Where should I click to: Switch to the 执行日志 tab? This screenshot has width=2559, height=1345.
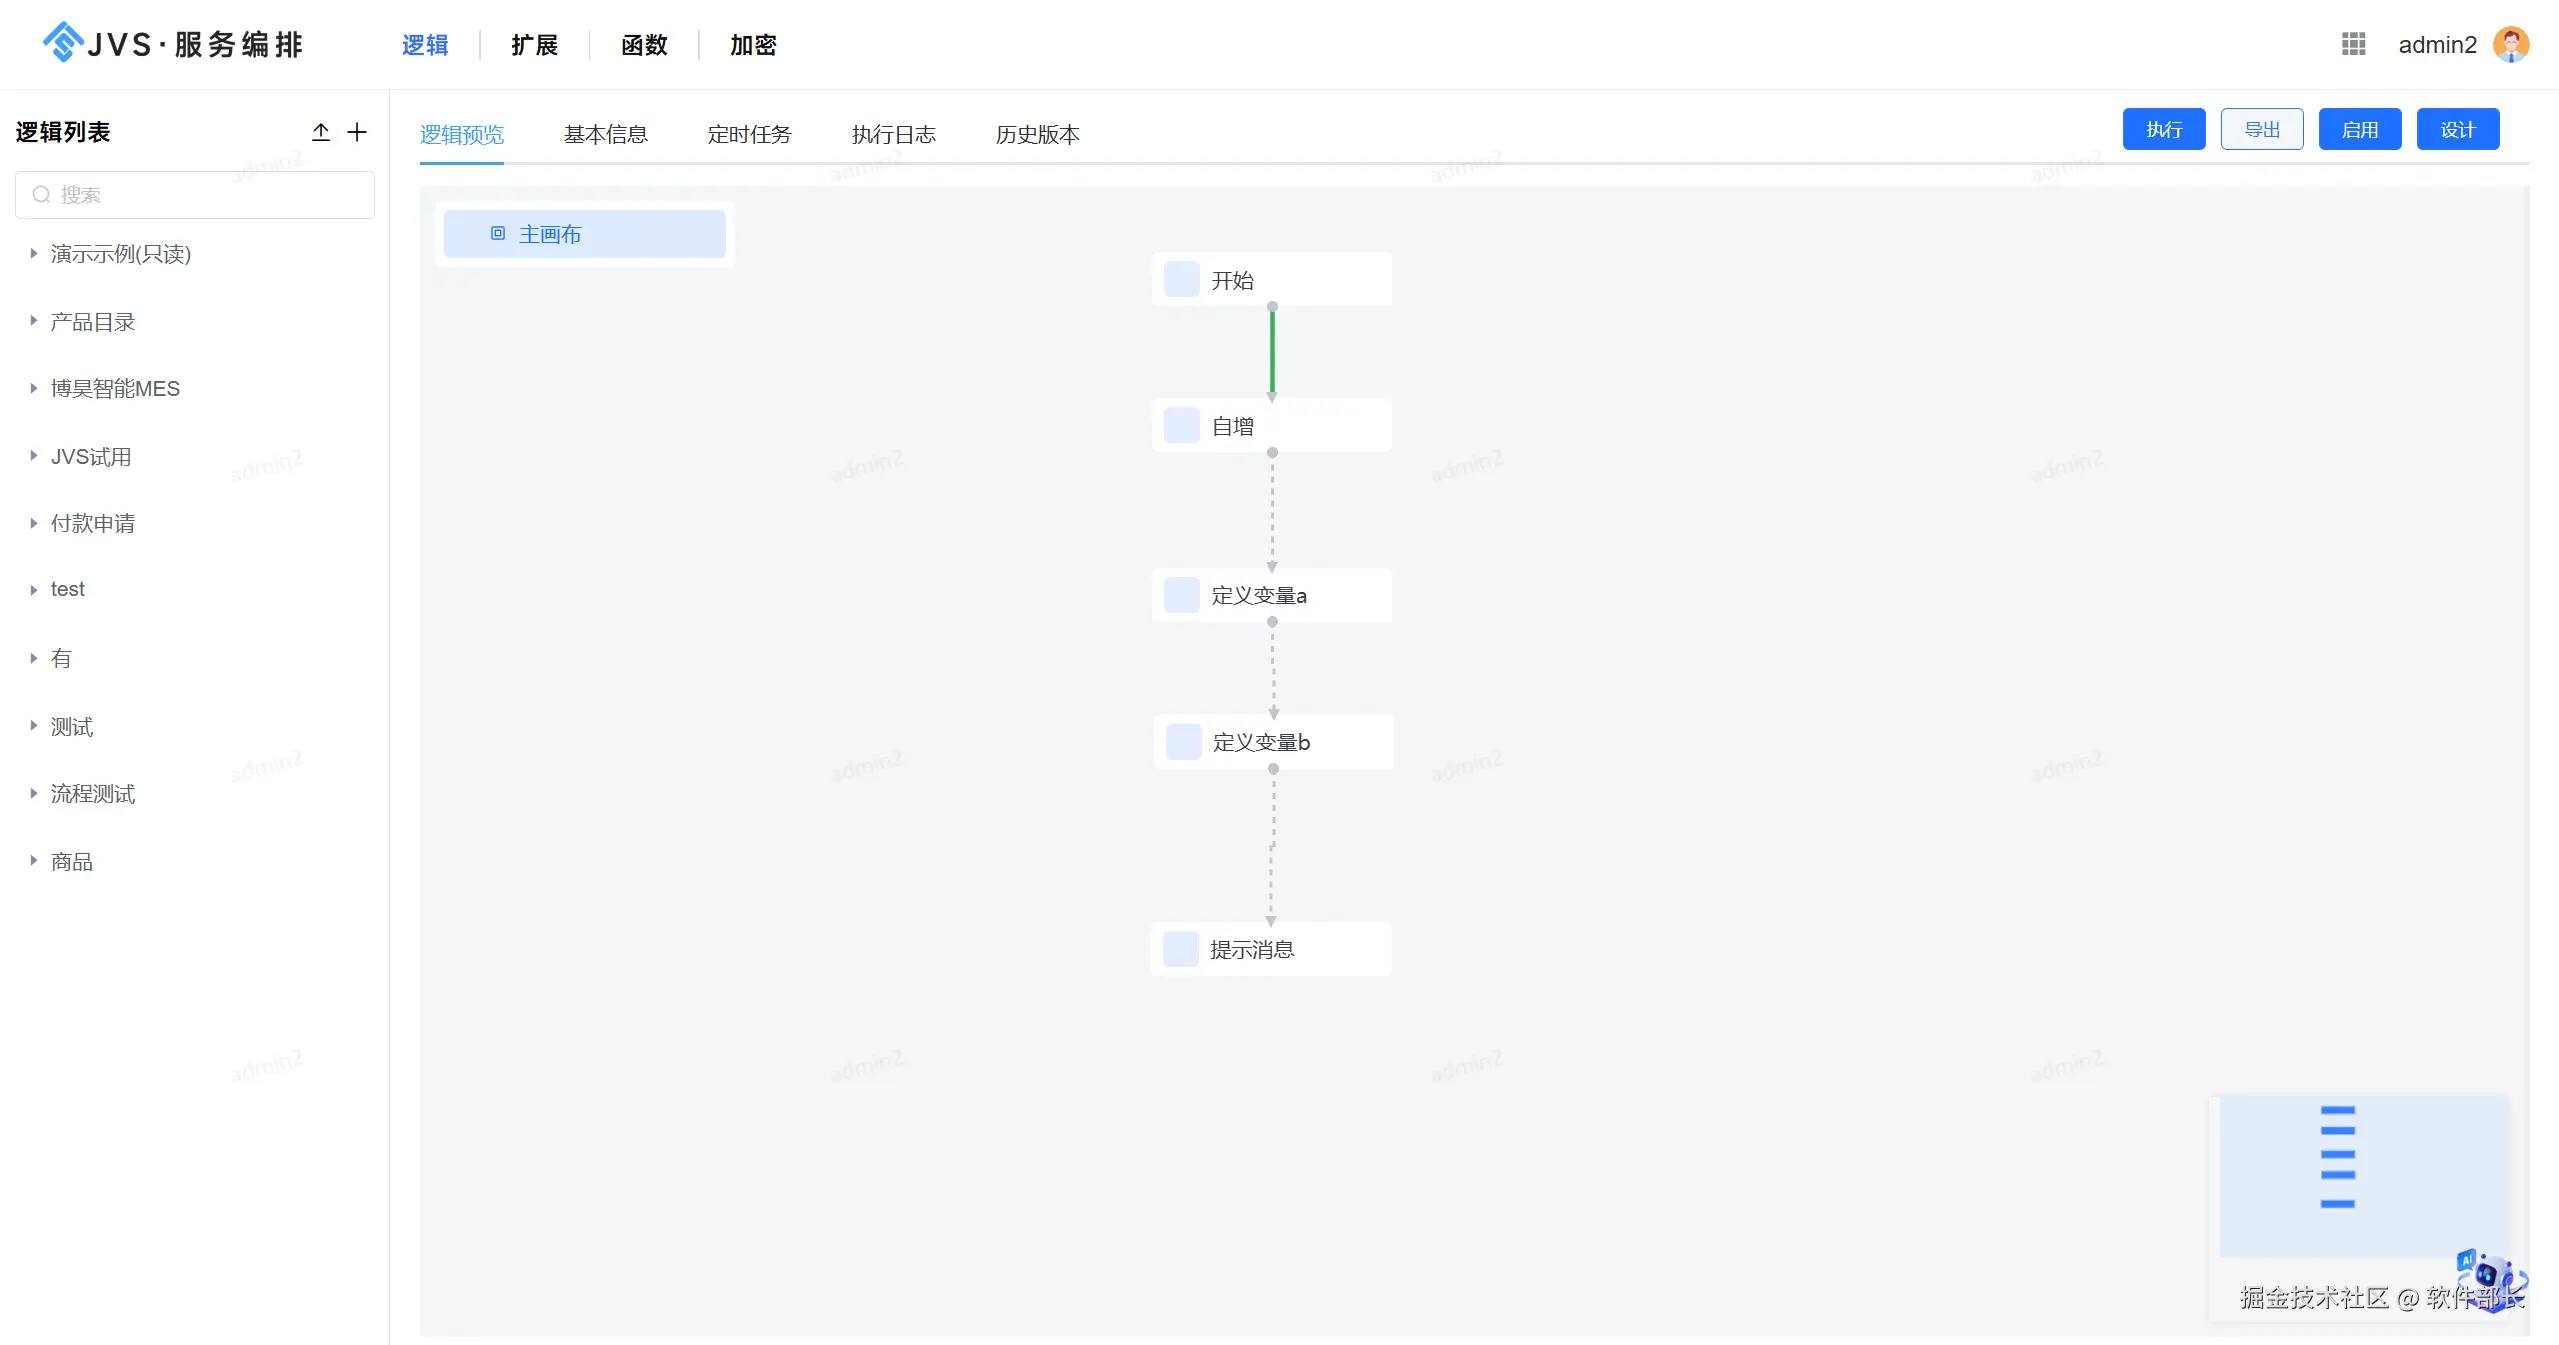point(893,134)
